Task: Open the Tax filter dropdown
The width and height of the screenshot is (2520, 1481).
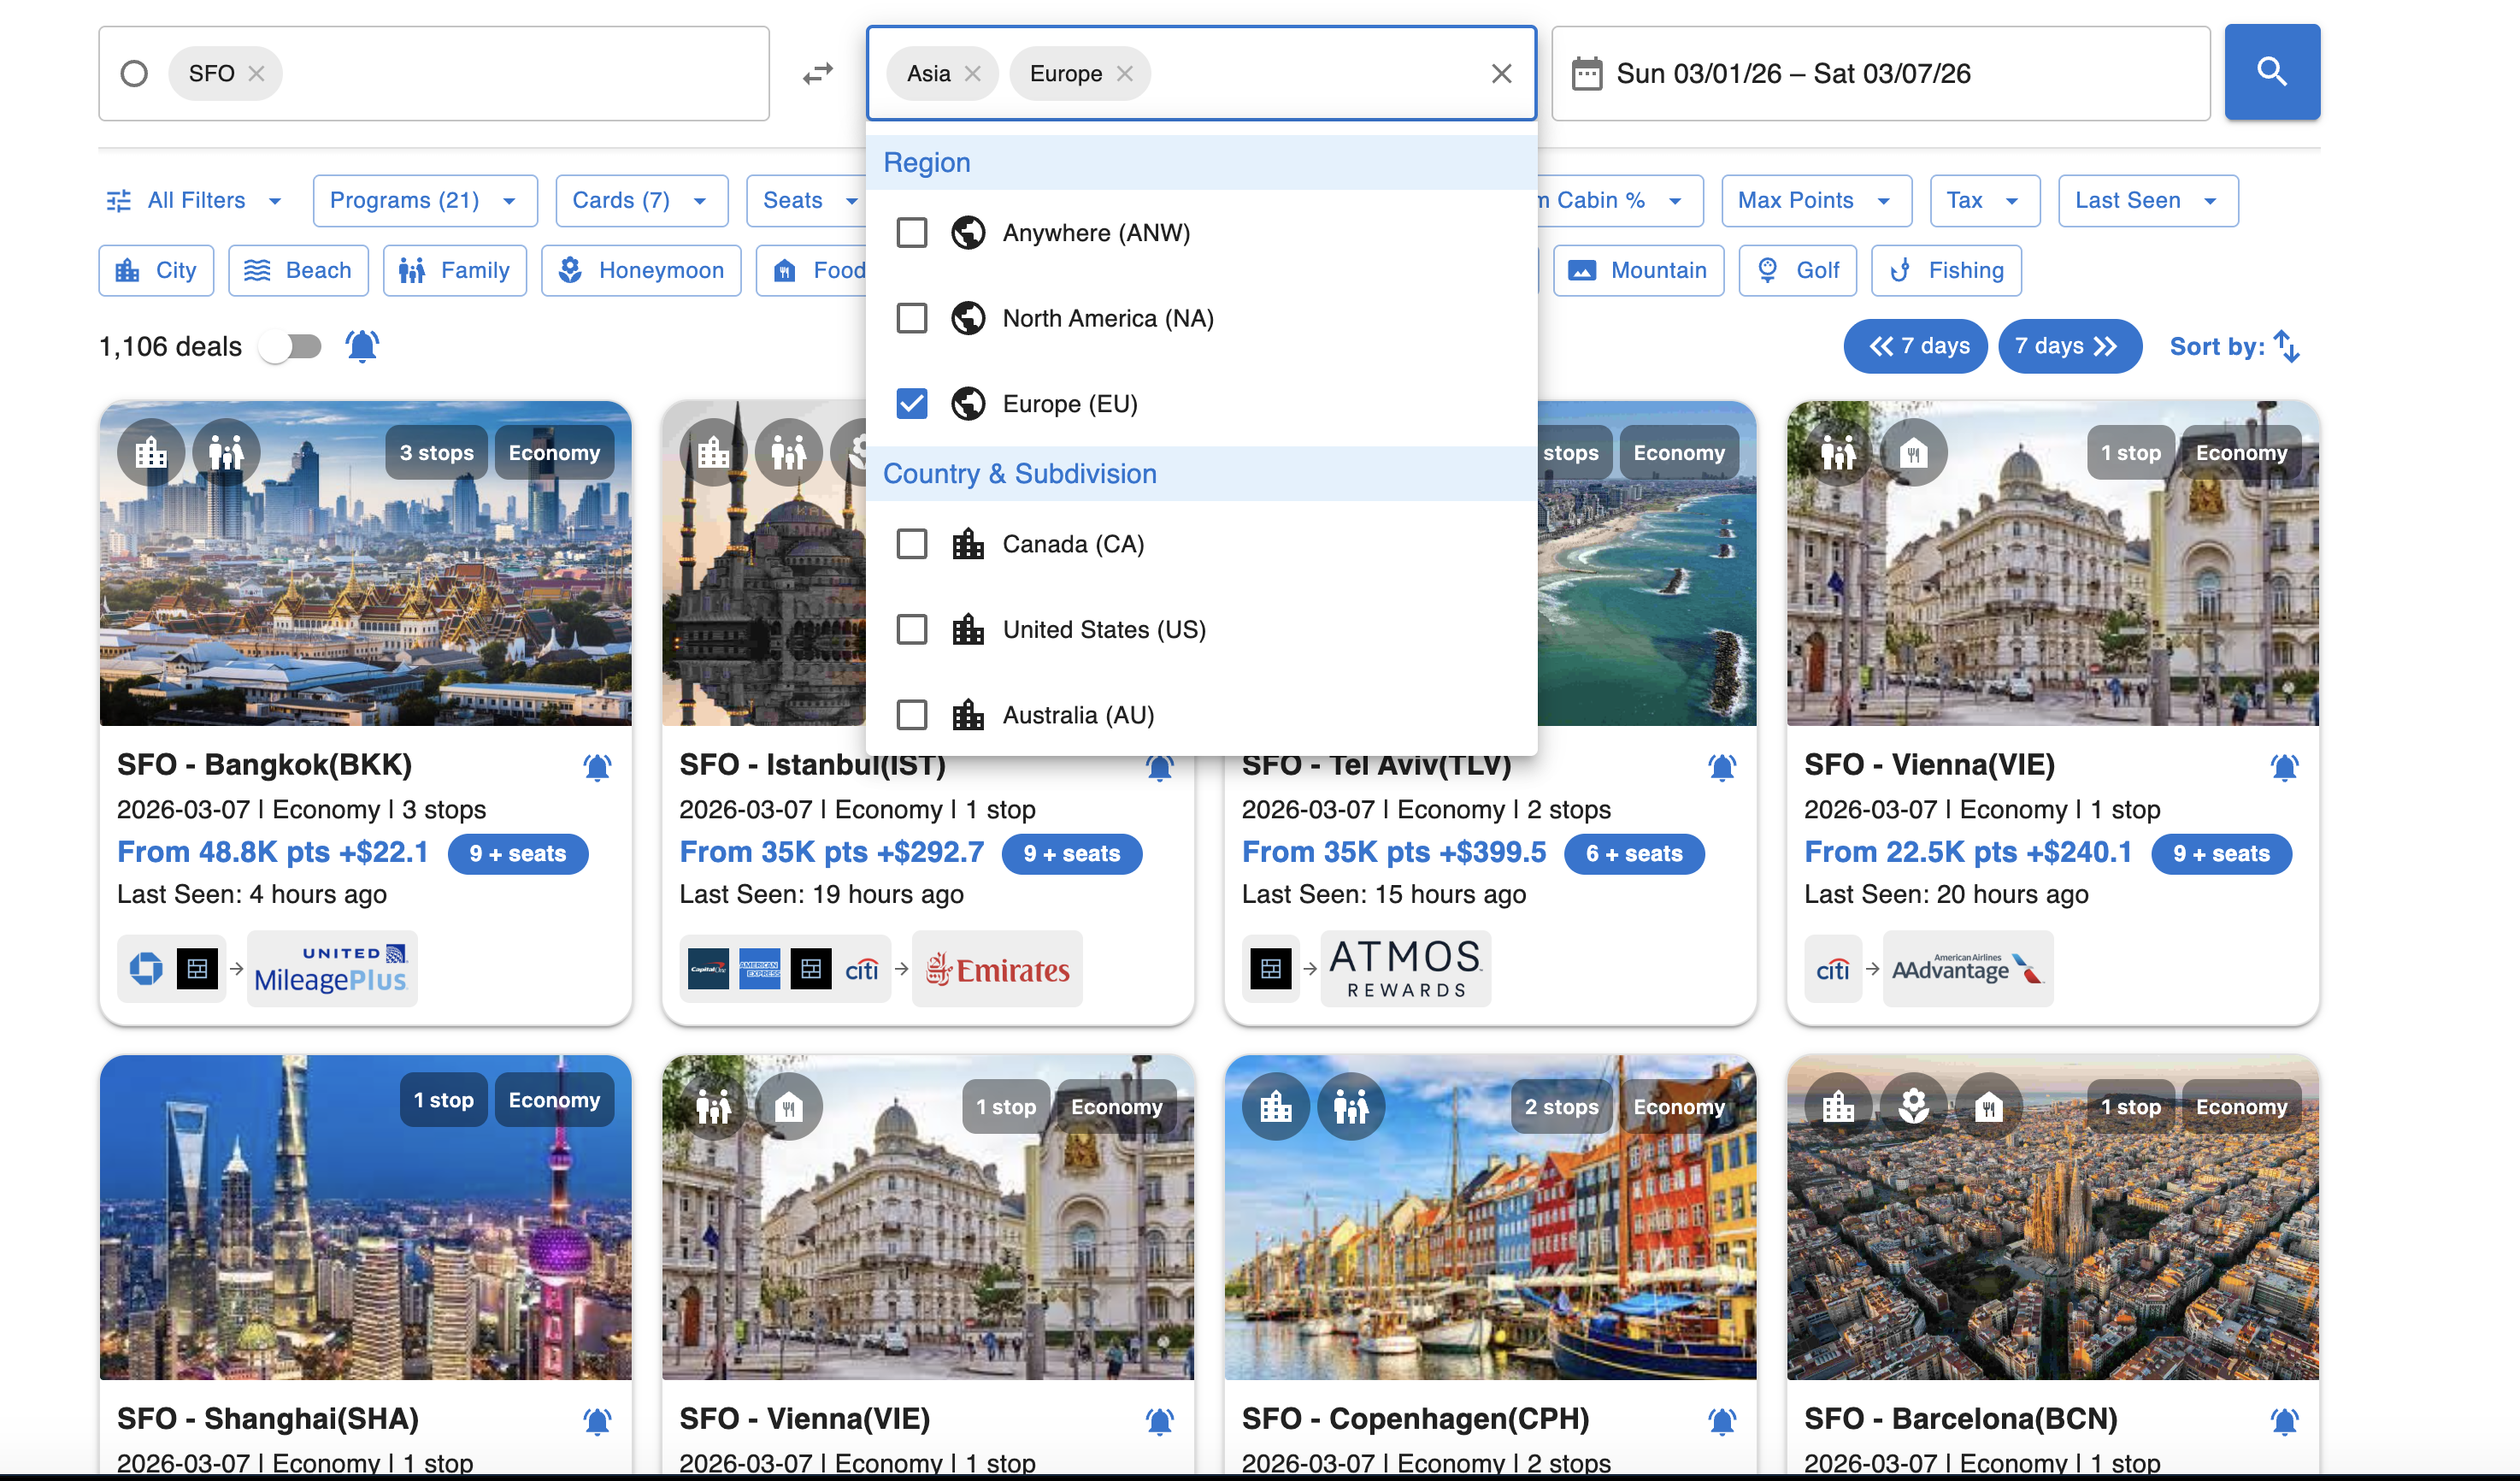Action: (x=1985, y=201)
